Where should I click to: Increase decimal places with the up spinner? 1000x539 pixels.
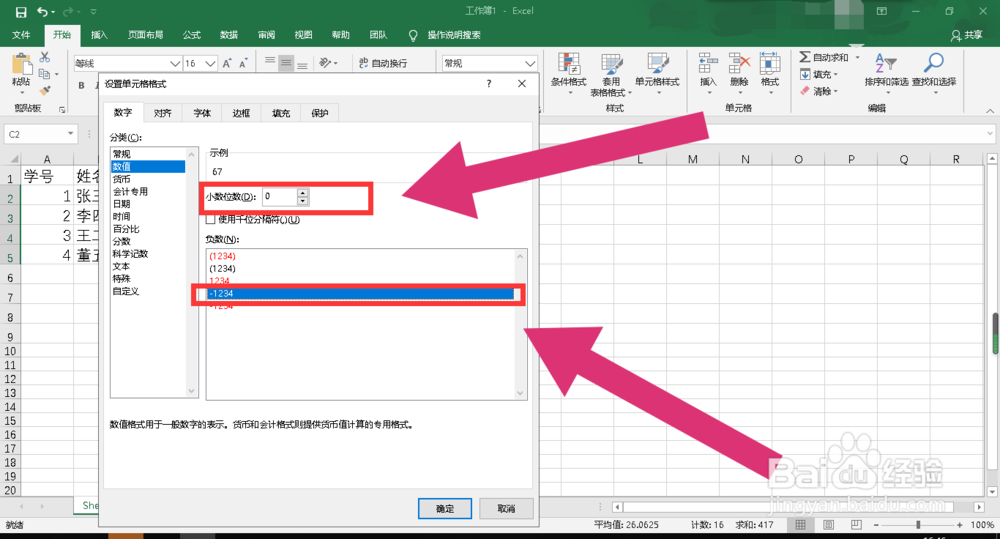(x=303, y=193)
